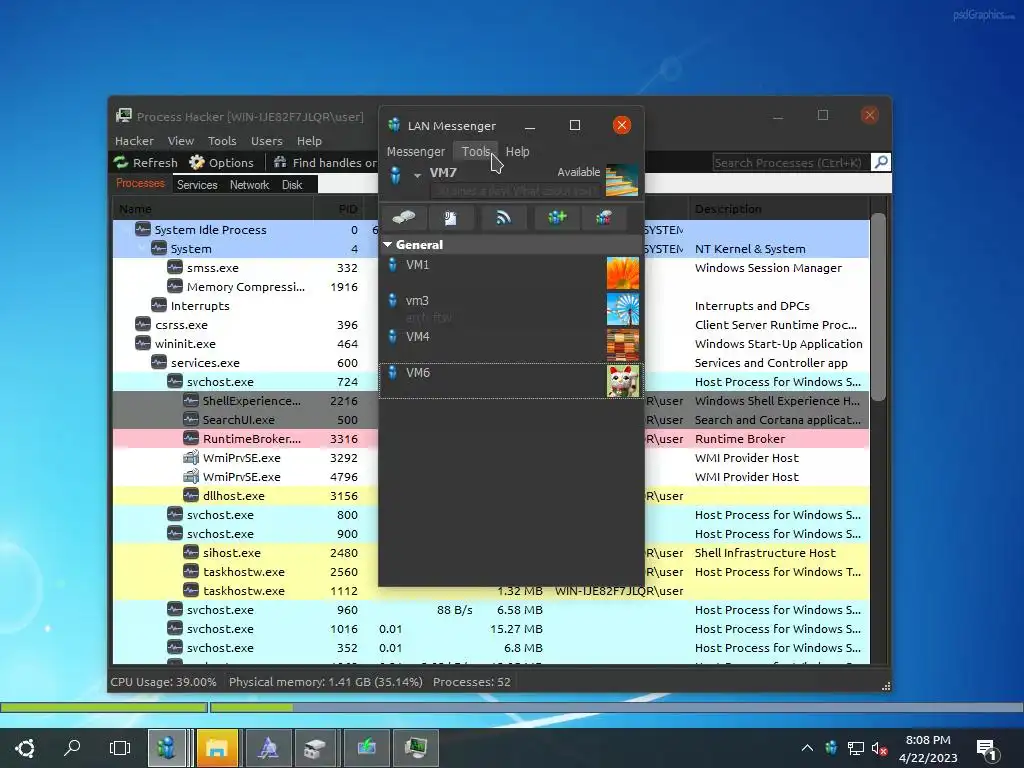Open the Hacker menu in Process Hacker
1024x768 pixels.
pos(134,141)
